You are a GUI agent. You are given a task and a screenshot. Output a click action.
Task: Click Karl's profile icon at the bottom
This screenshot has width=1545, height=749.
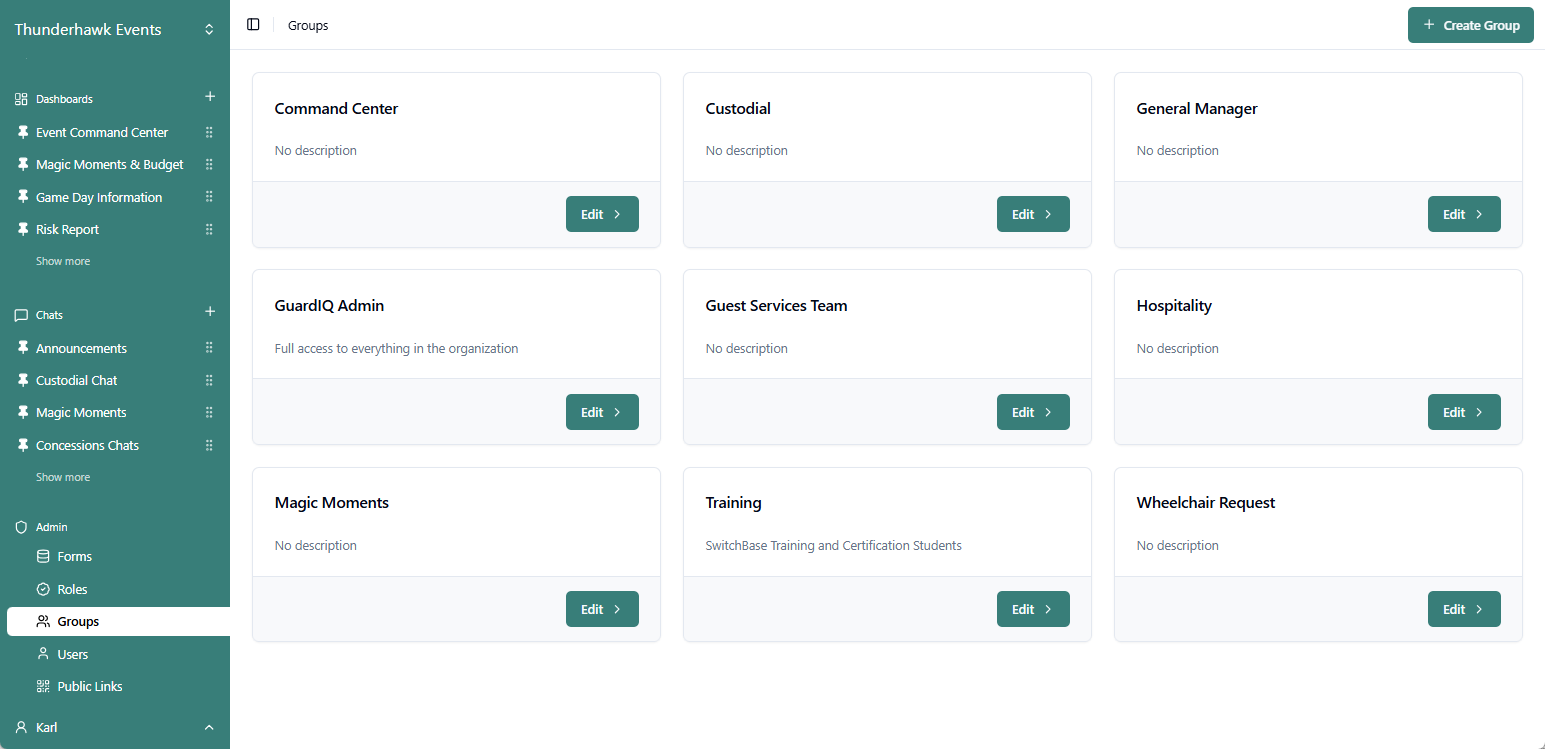pyautogui.click(x=21, y=727)
